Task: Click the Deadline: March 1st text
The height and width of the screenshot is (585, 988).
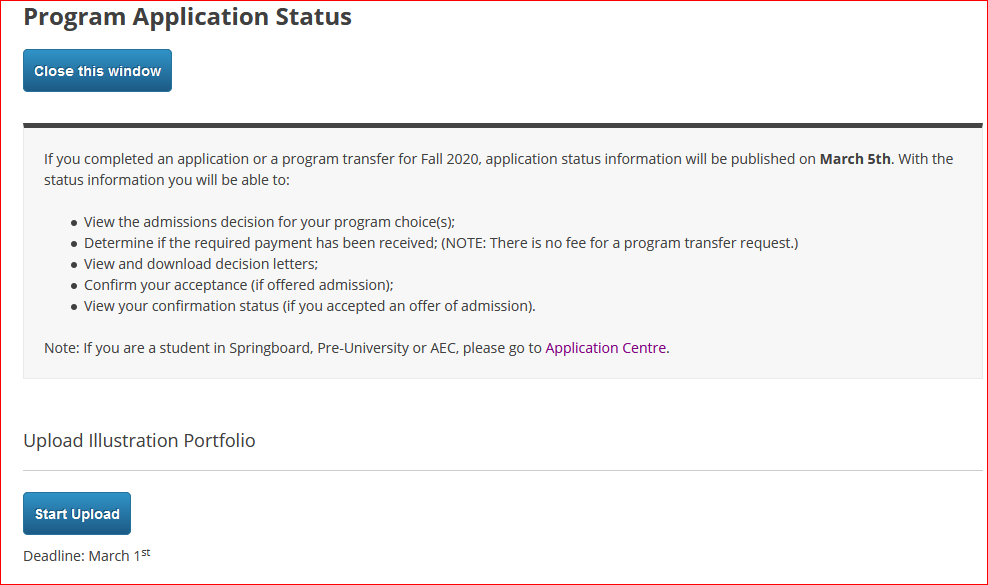Action: coord(87,555)
